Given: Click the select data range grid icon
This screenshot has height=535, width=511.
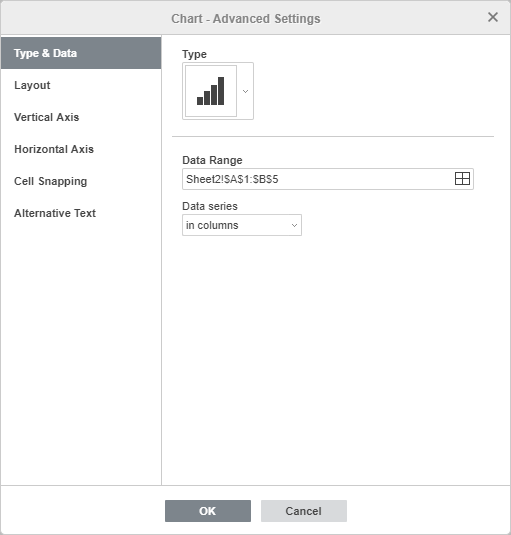Looking at the screenshot, I should click(x=462, y=178).
